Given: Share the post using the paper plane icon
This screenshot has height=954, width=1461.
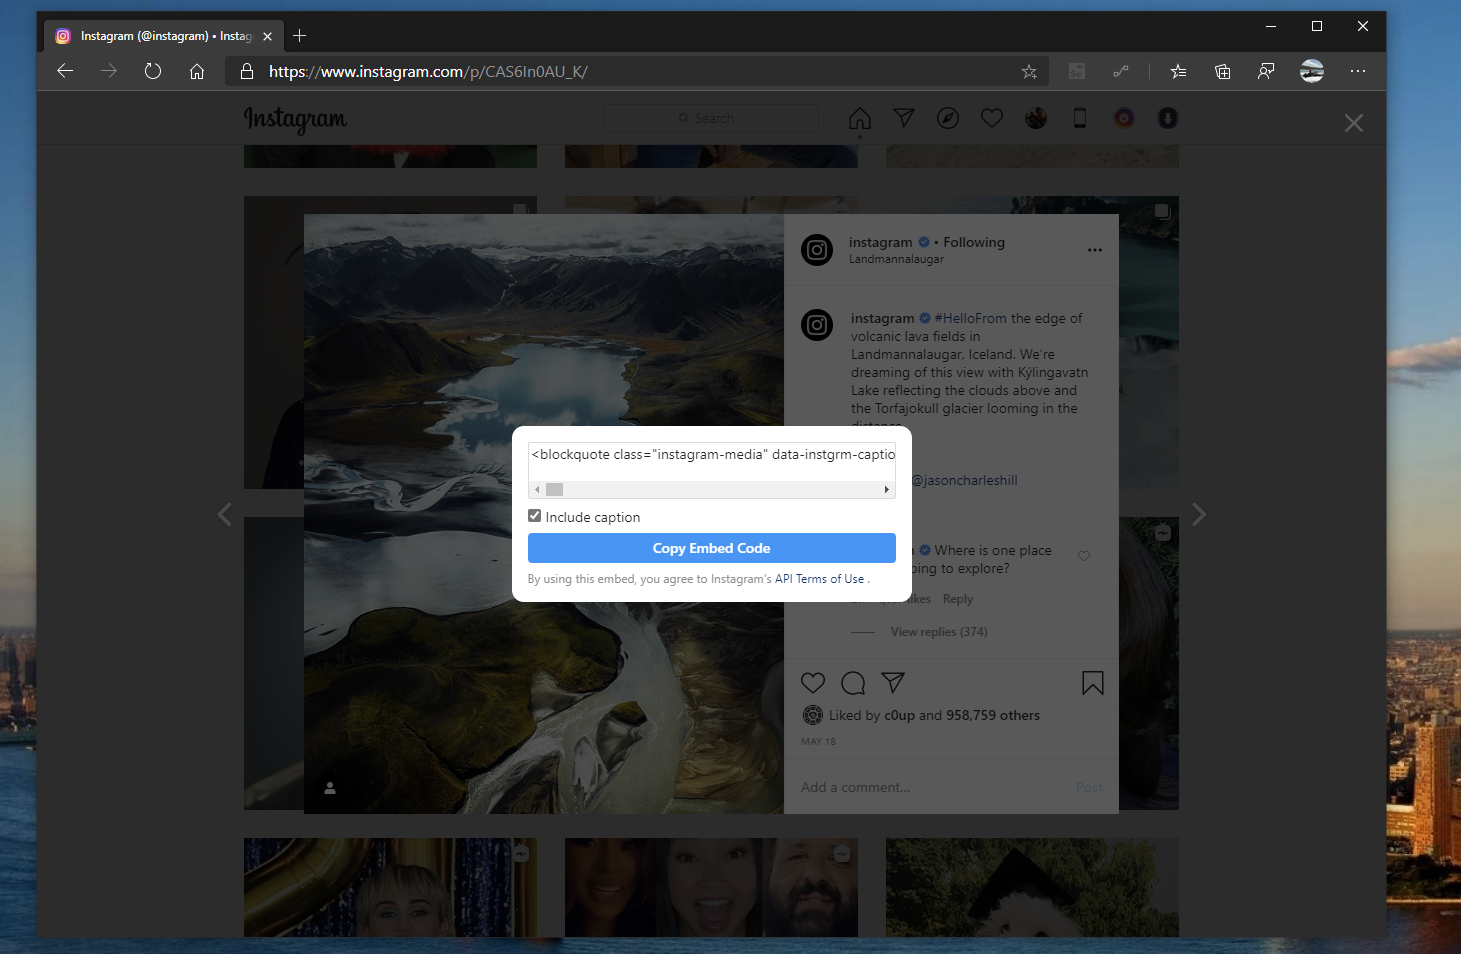Looking at the screenshot, I should (x=892, y=682).
